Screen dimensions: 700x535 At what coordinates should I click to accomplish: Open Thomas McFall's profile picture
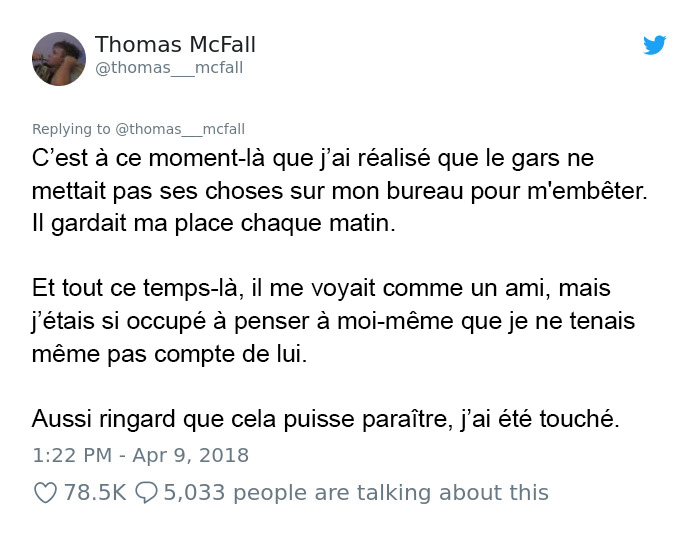coord(59,59)
